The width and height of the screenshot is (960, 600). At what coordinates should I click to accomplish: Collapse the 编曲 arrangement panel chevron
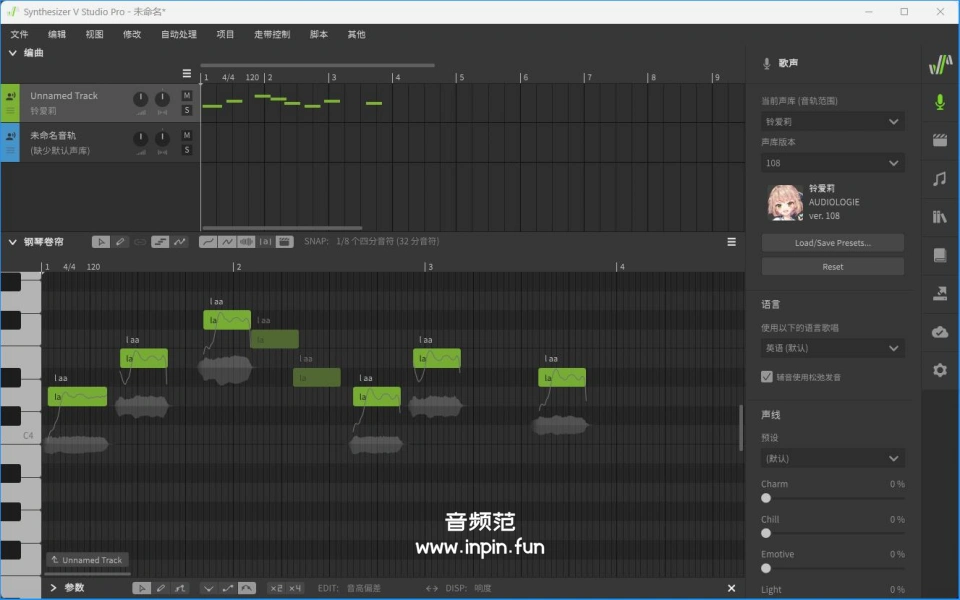click(12, 53)
